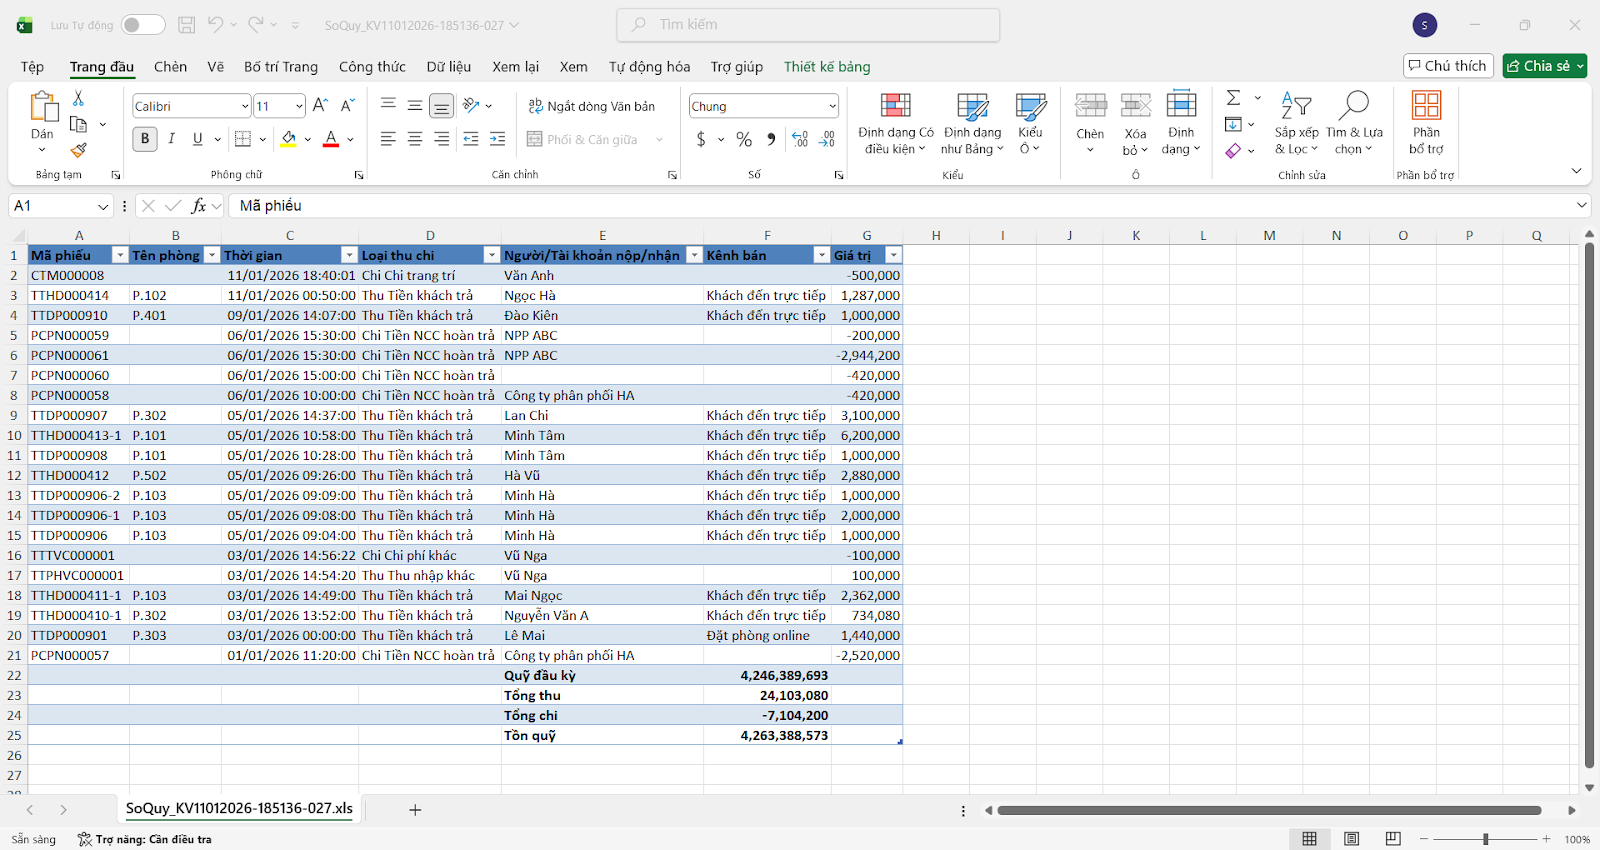Click the Chú thích button
The height and width of the screenshot is (850, 1600).
tap(1447, 66)
